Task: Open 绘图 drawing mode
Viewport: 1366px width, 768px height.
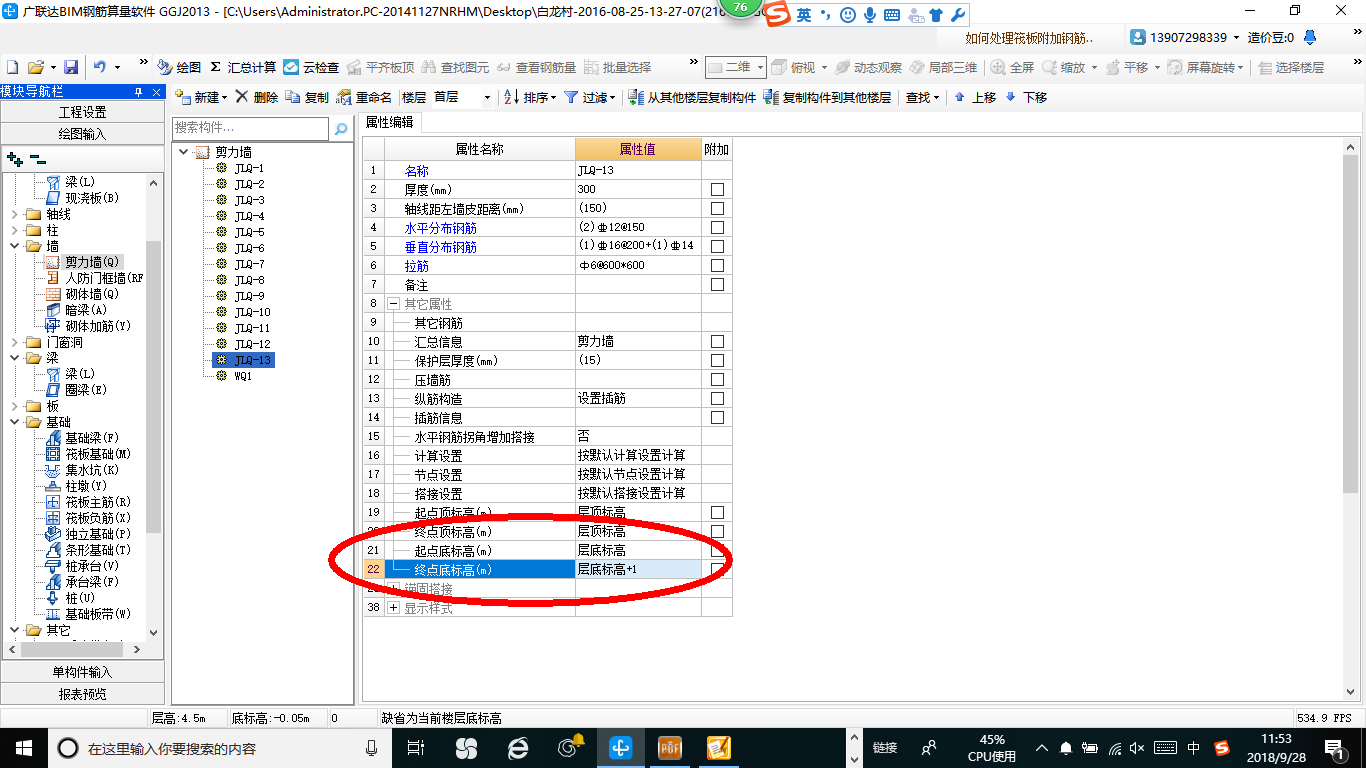Action: coord(179,67)
